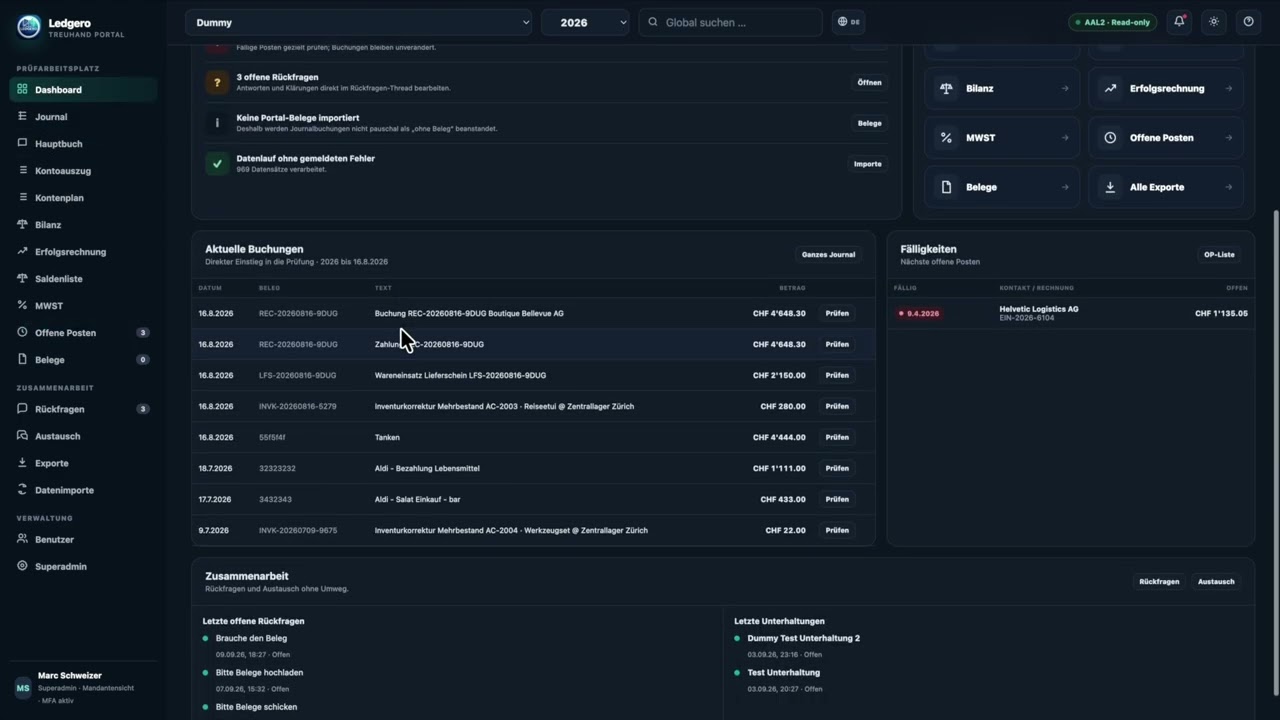The height and width of the screenshot is (720, 1280).
Task: Click the MWST percent icon in quick links
Action: 946,138
